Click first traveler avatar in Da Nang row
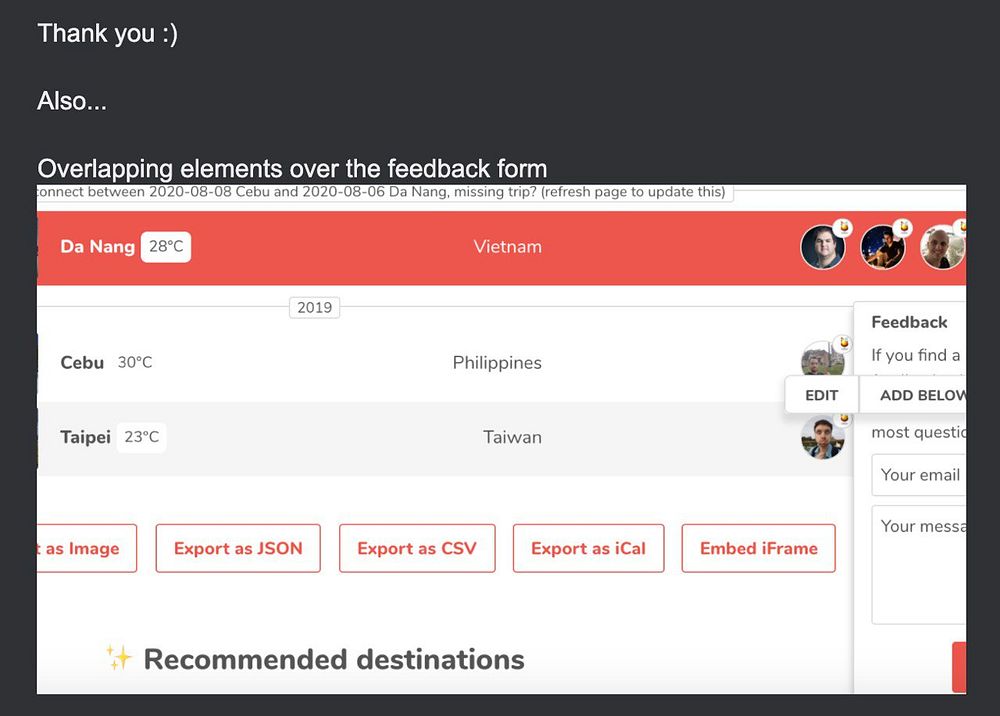The height and width of the screenshot is (716, 1000). 823,247
